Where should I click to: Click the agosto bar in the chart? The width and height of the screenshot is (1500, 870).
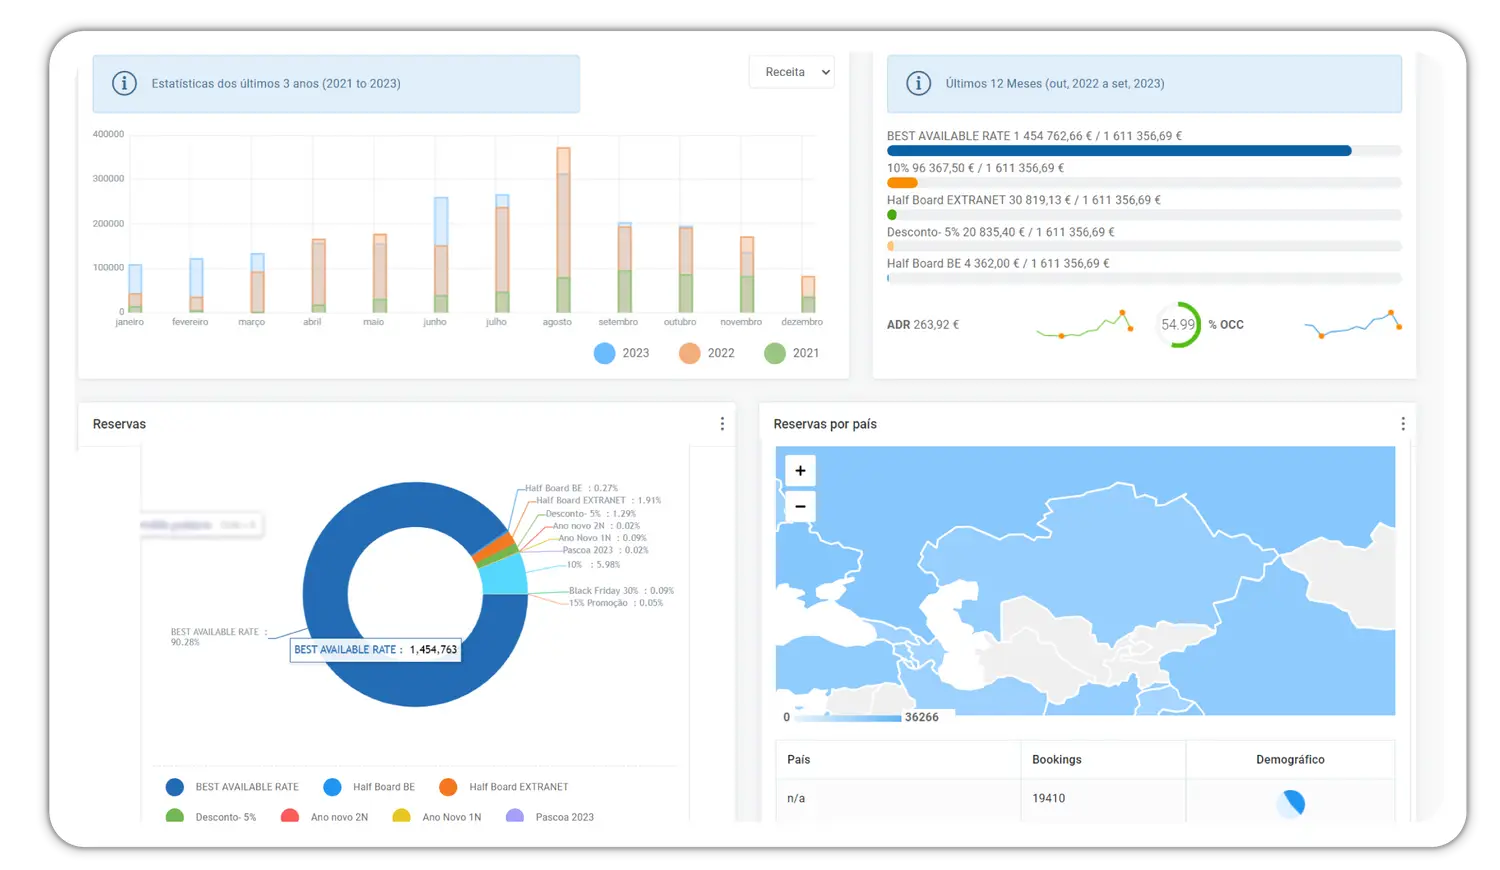point(563,230)
